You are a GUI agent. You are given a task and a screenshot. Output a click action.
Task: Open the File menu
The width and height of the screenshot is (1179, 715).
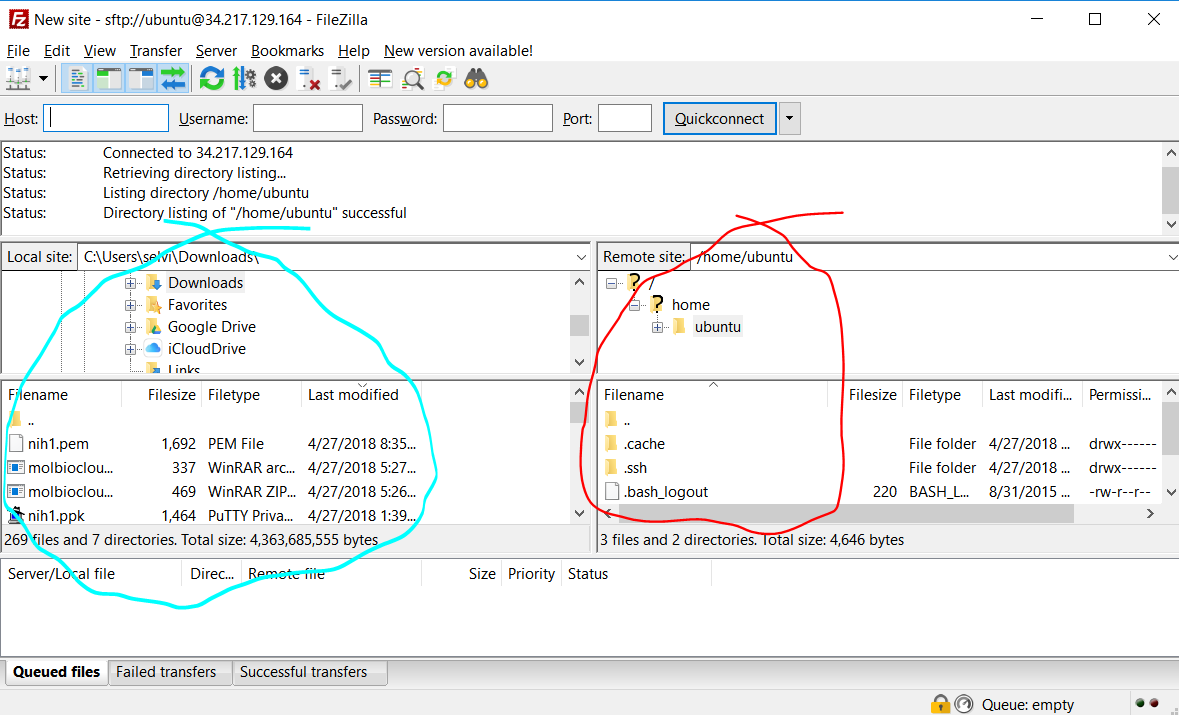tap(18, 50)
